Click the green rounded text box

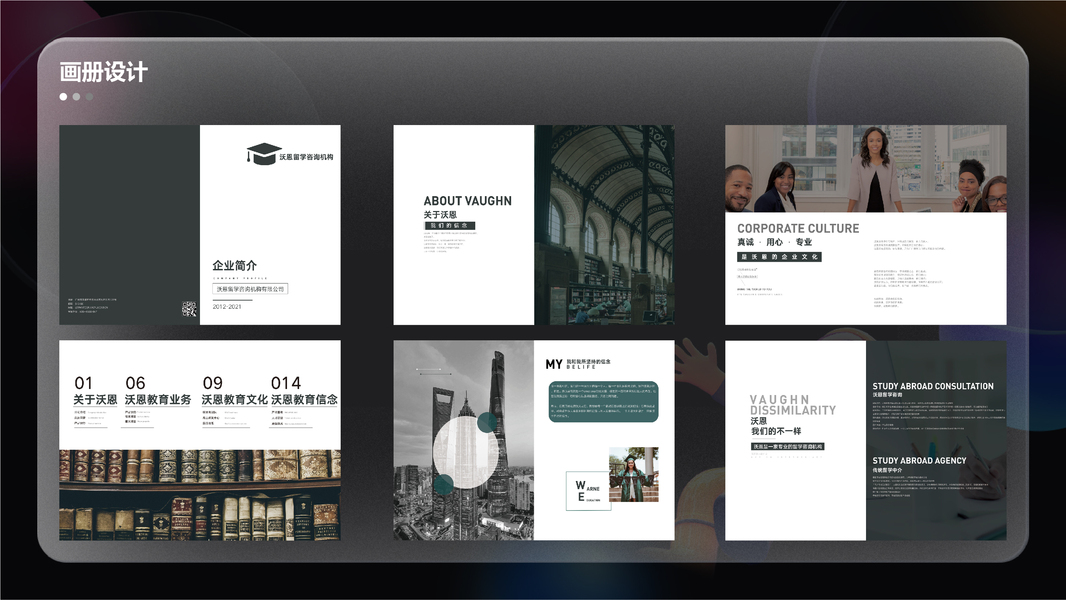pos(604,402)
